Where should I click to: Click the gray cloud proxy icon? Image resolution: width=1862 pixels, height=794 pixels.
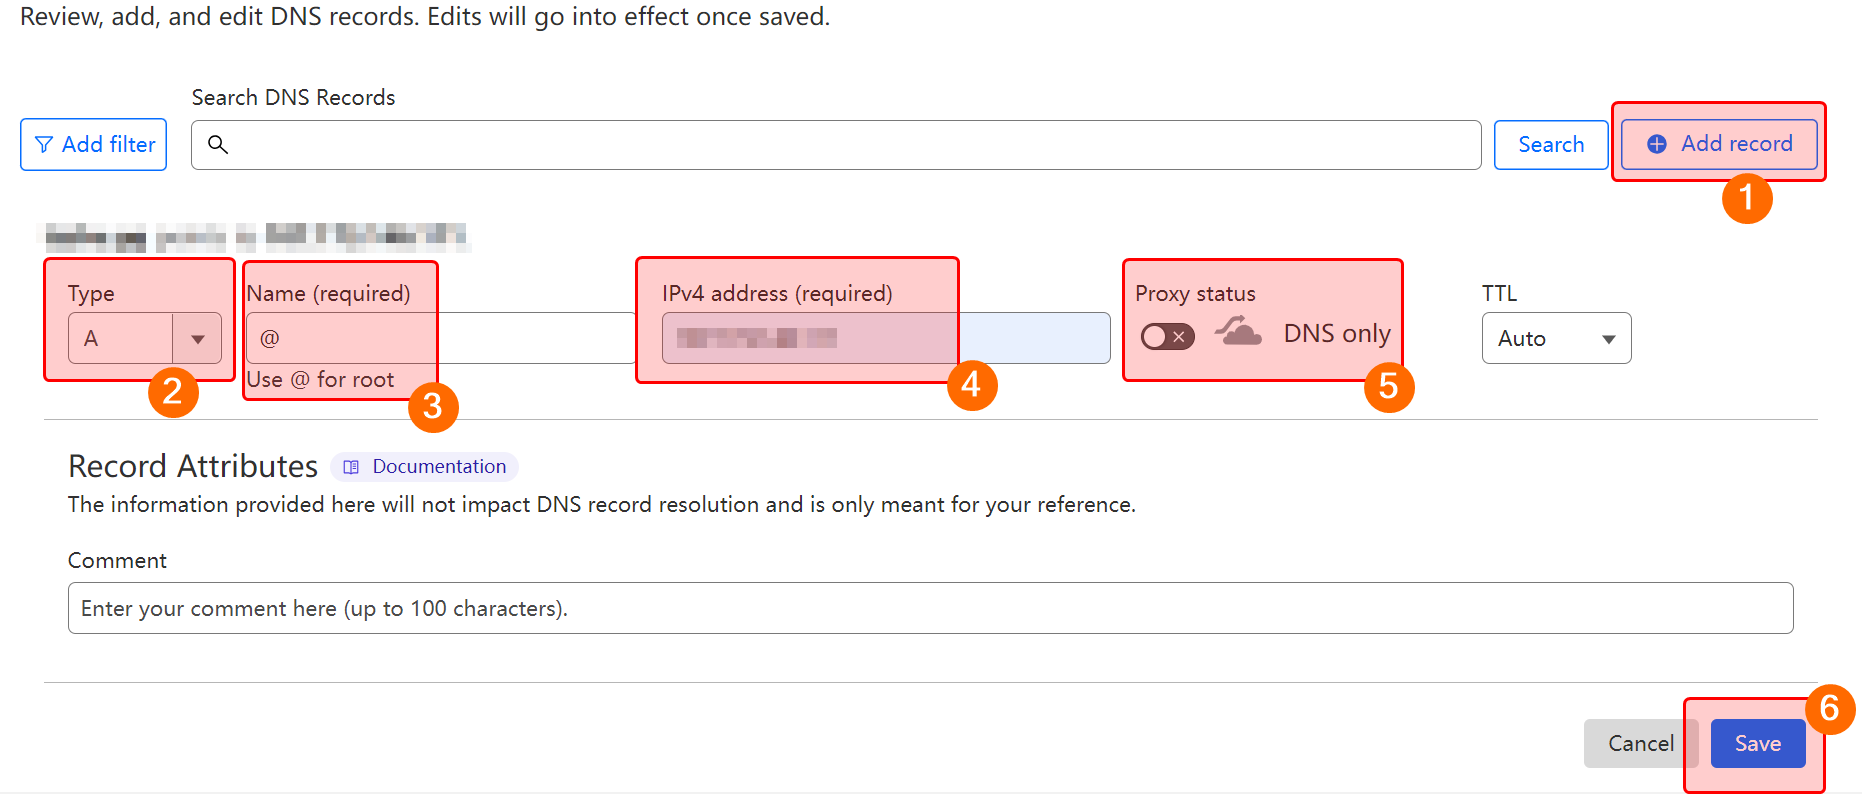pos(1239,331)
